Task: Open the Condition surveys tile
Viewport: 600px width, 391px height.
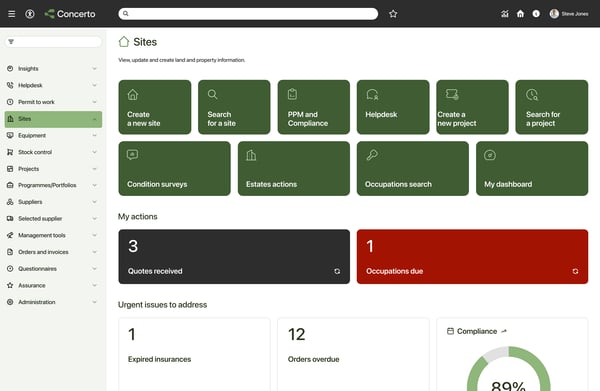Action: pos(174,169)
